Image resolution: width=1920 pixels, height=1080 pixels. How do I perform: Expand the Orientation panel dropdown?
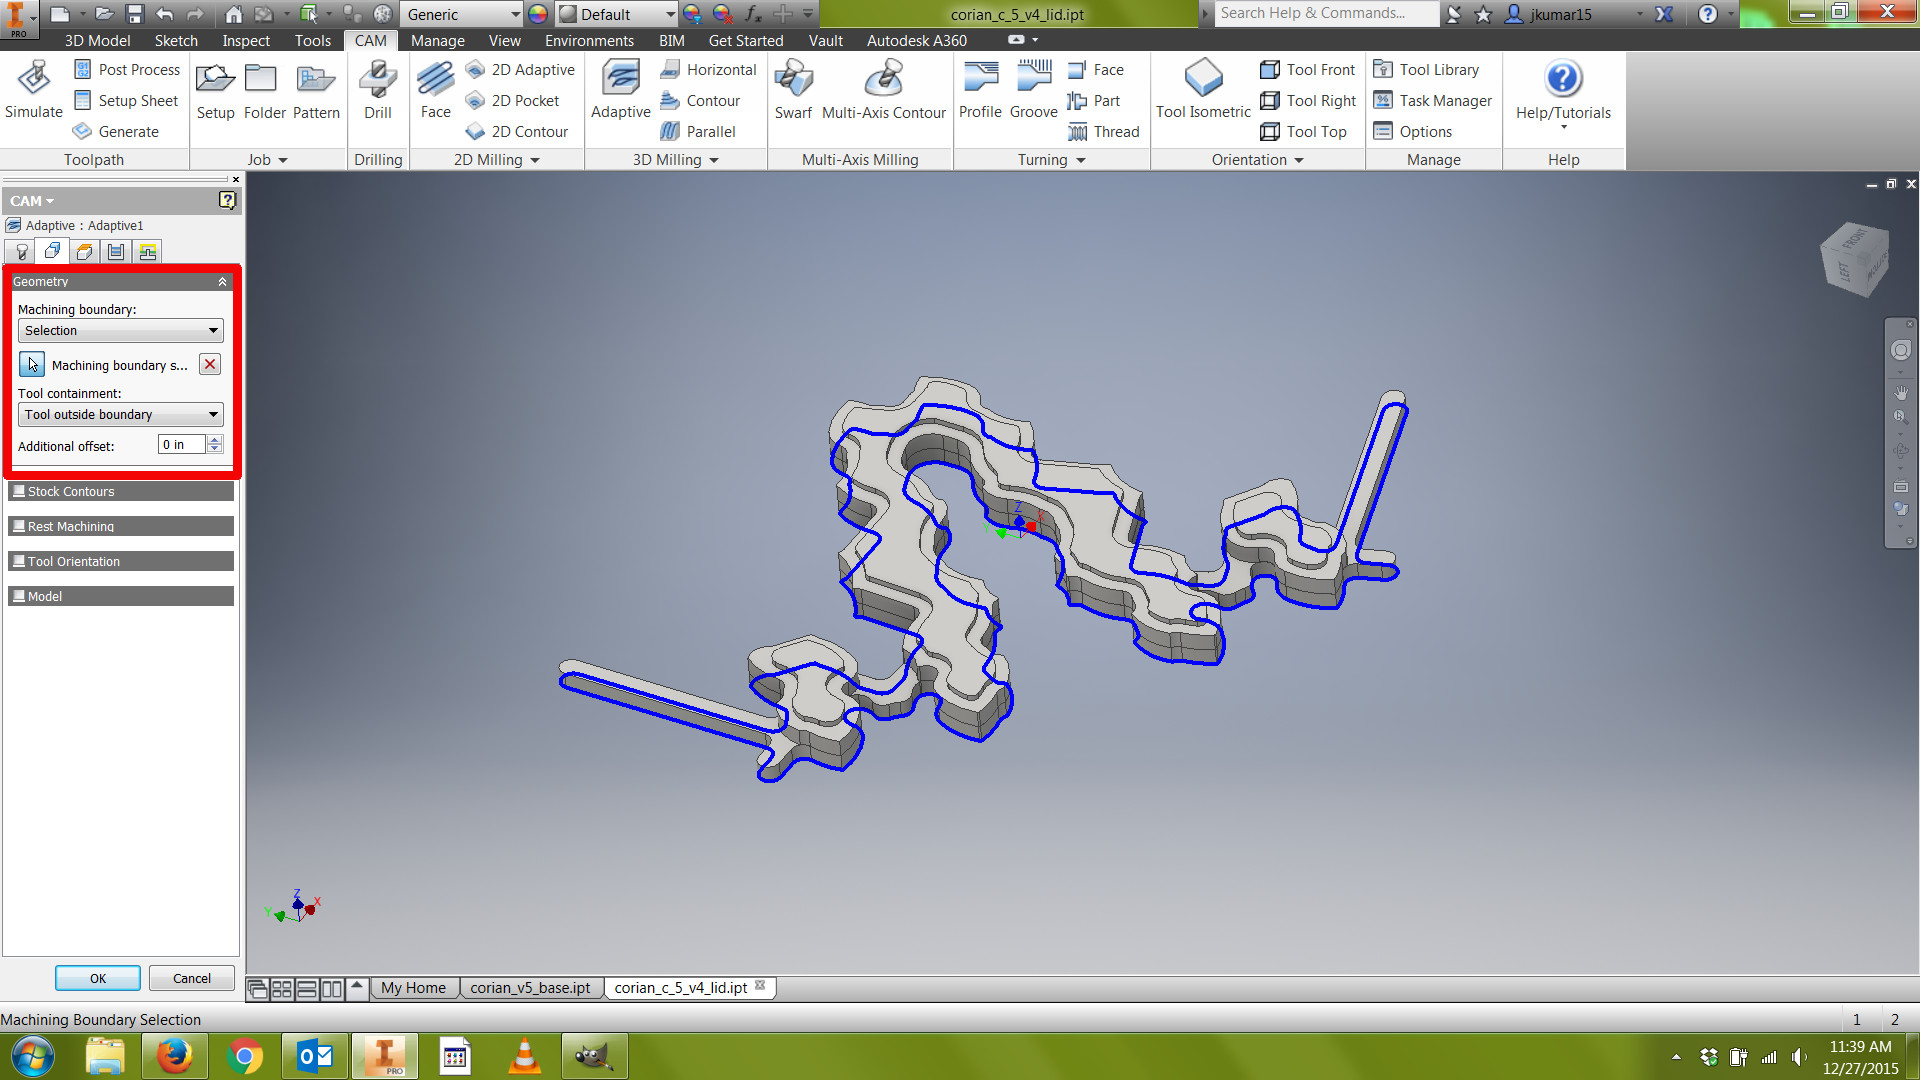(1299, 160)
